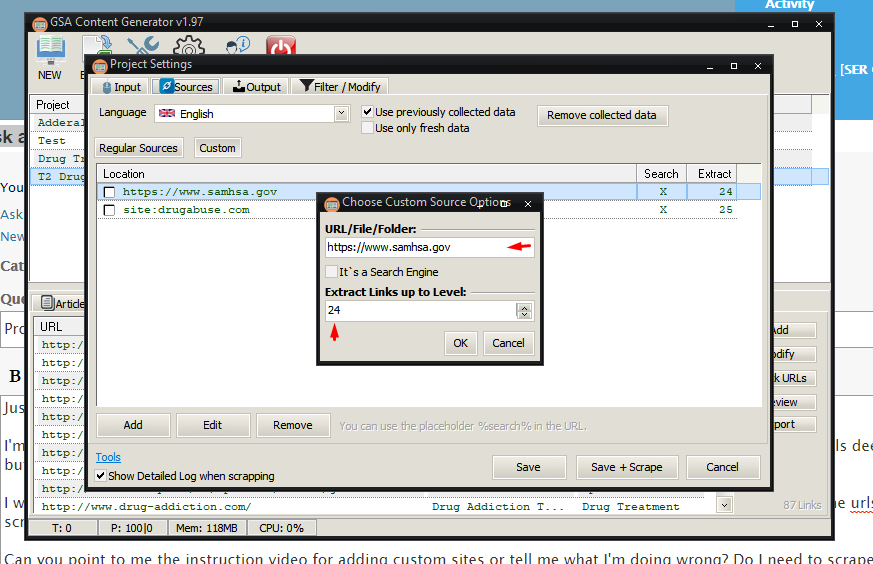The width and height of the screenshot is (873, 564).
Task: Toggle Use previously collected data checkbox
Action: 367,112
